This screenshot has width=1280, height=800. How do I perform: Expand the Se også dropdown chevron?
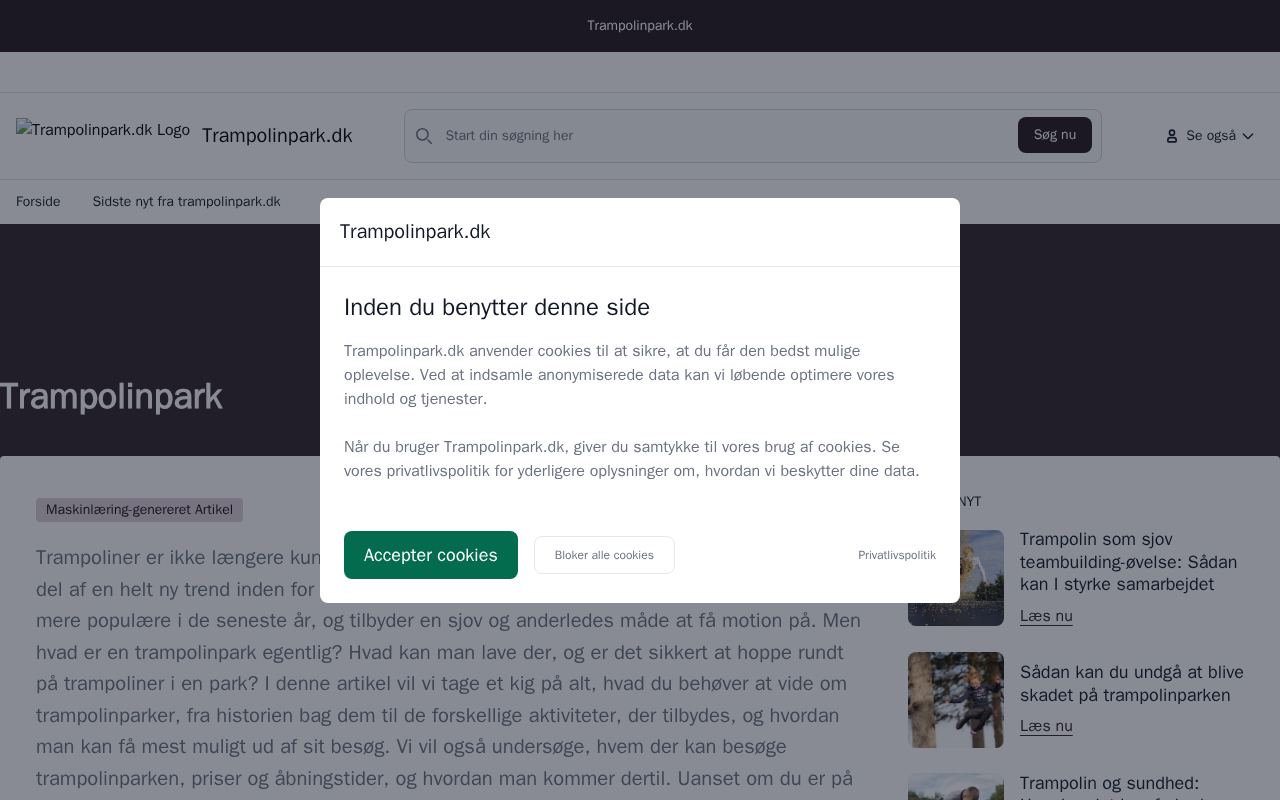[1248, 136]
